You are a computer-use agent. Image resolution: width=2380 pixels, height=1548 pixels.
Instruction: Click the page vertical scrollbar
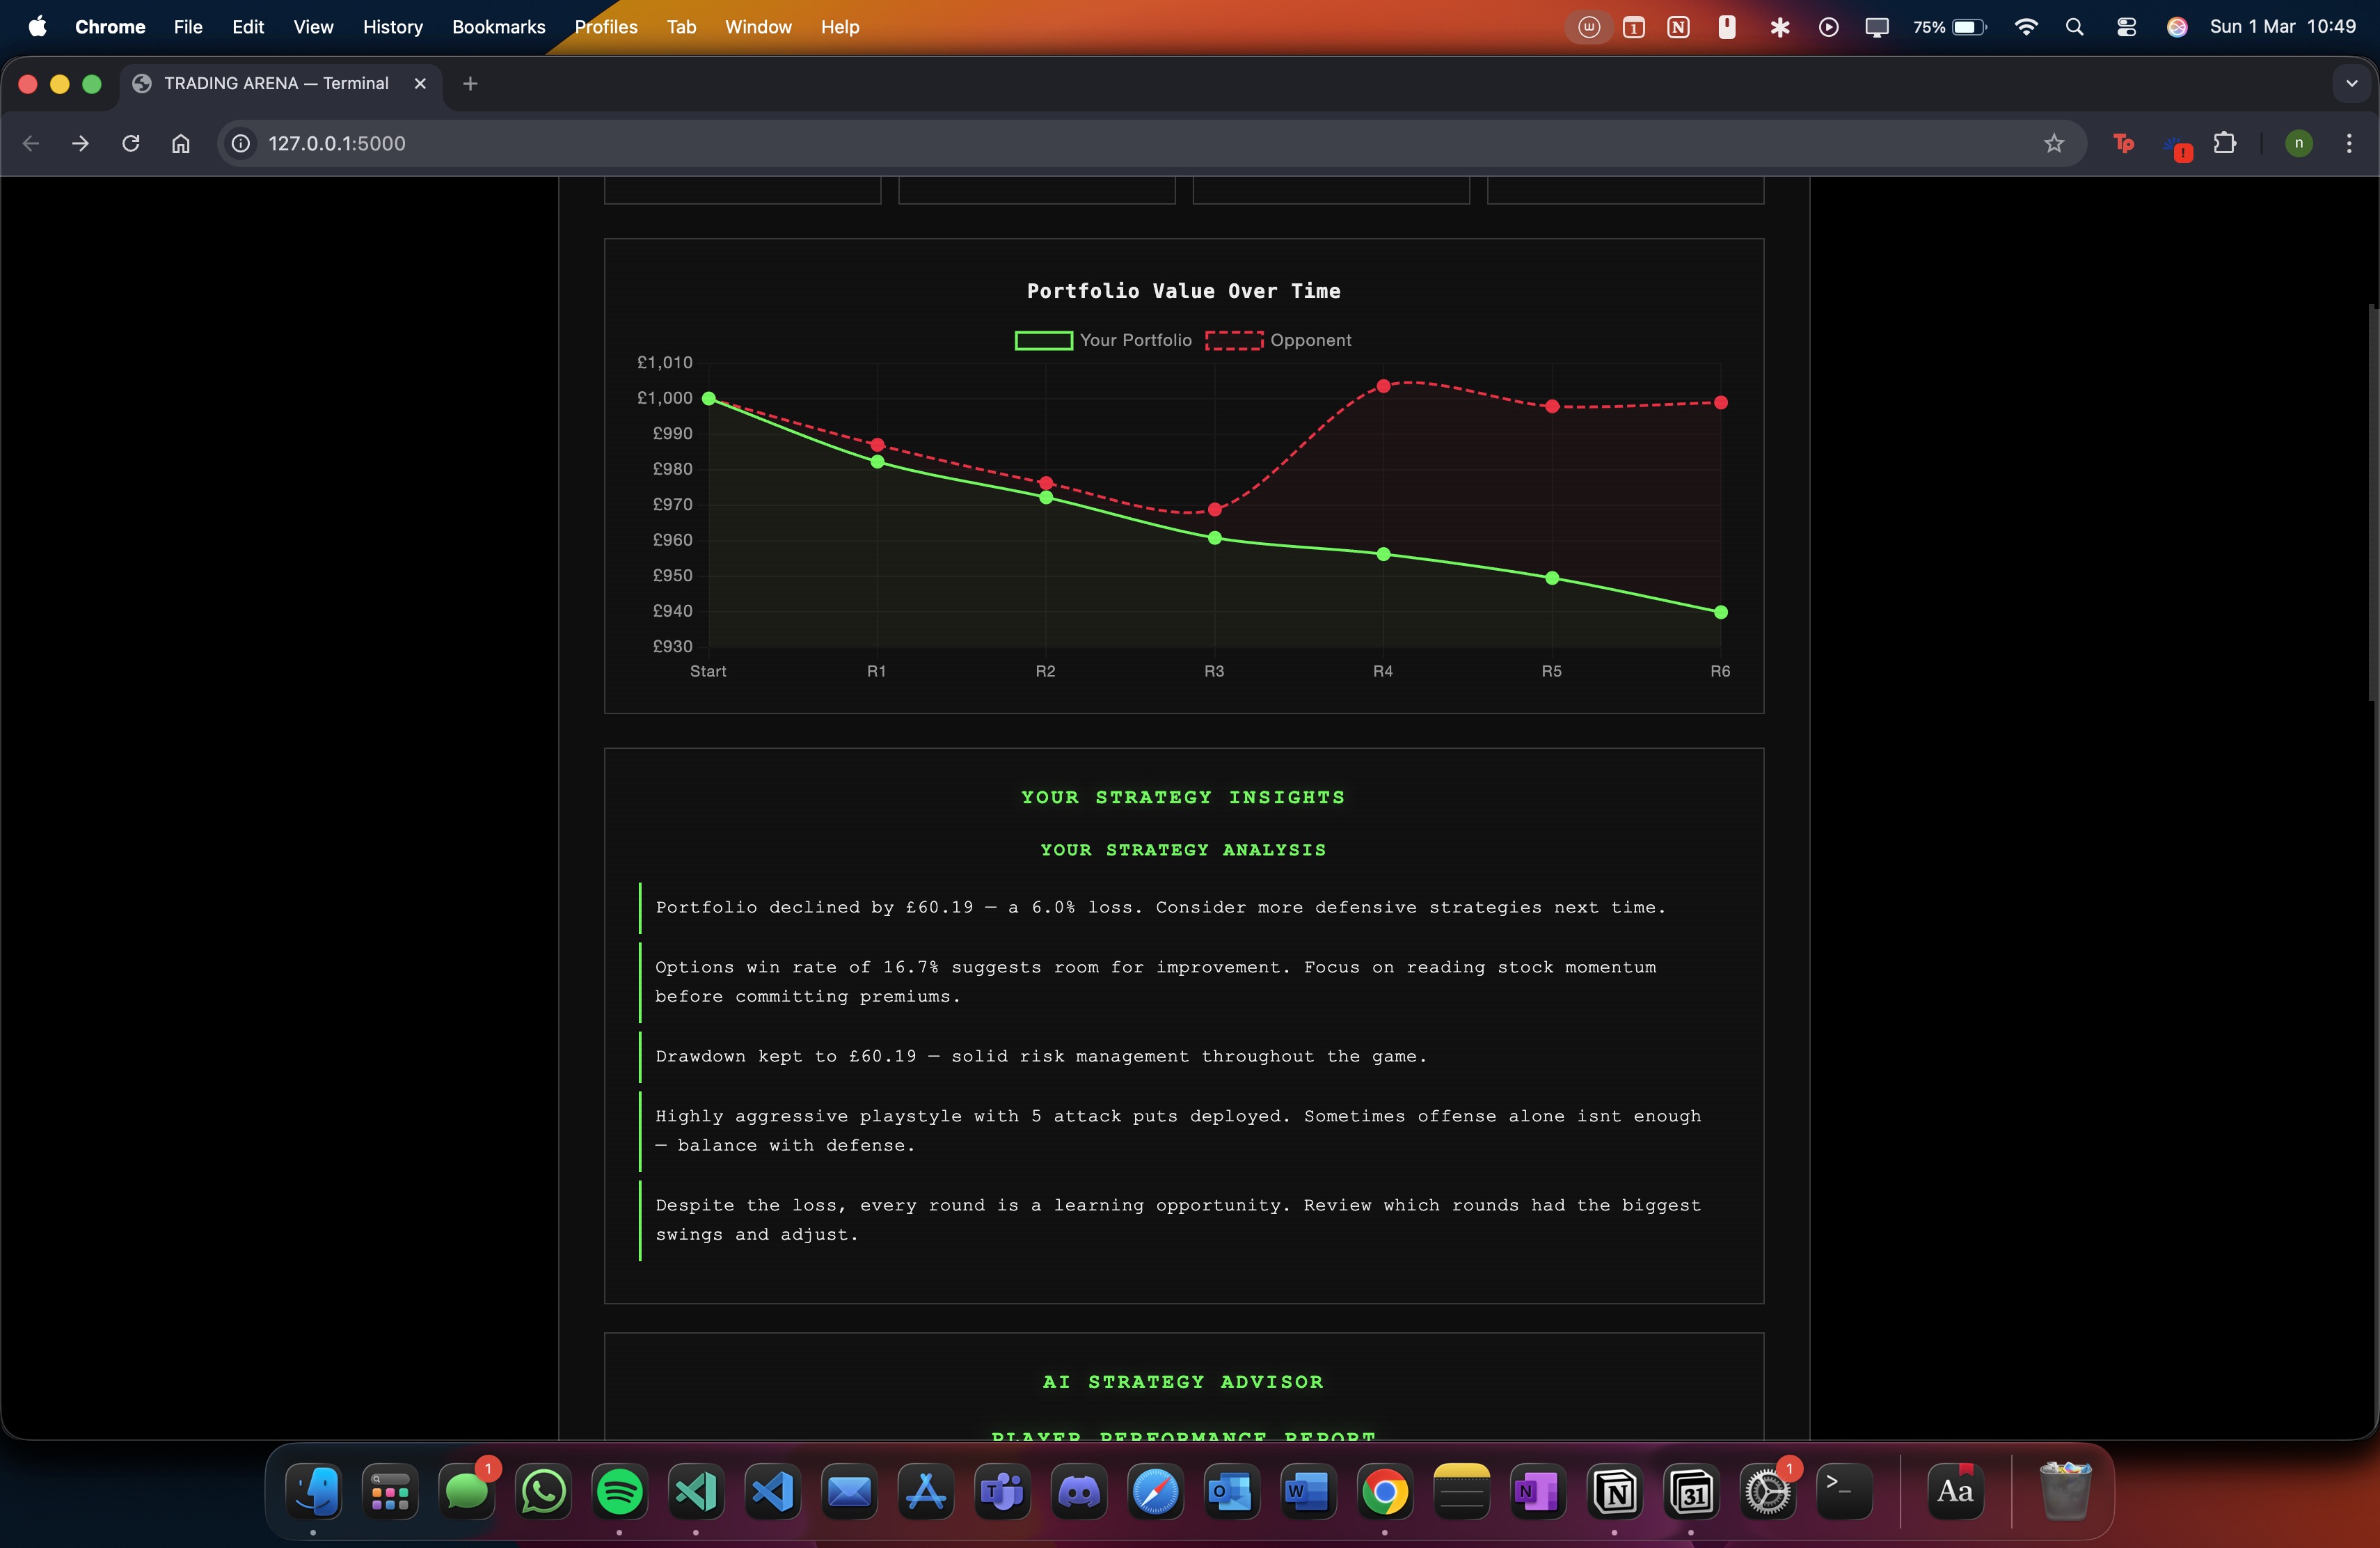click(x=2372, y=500)
